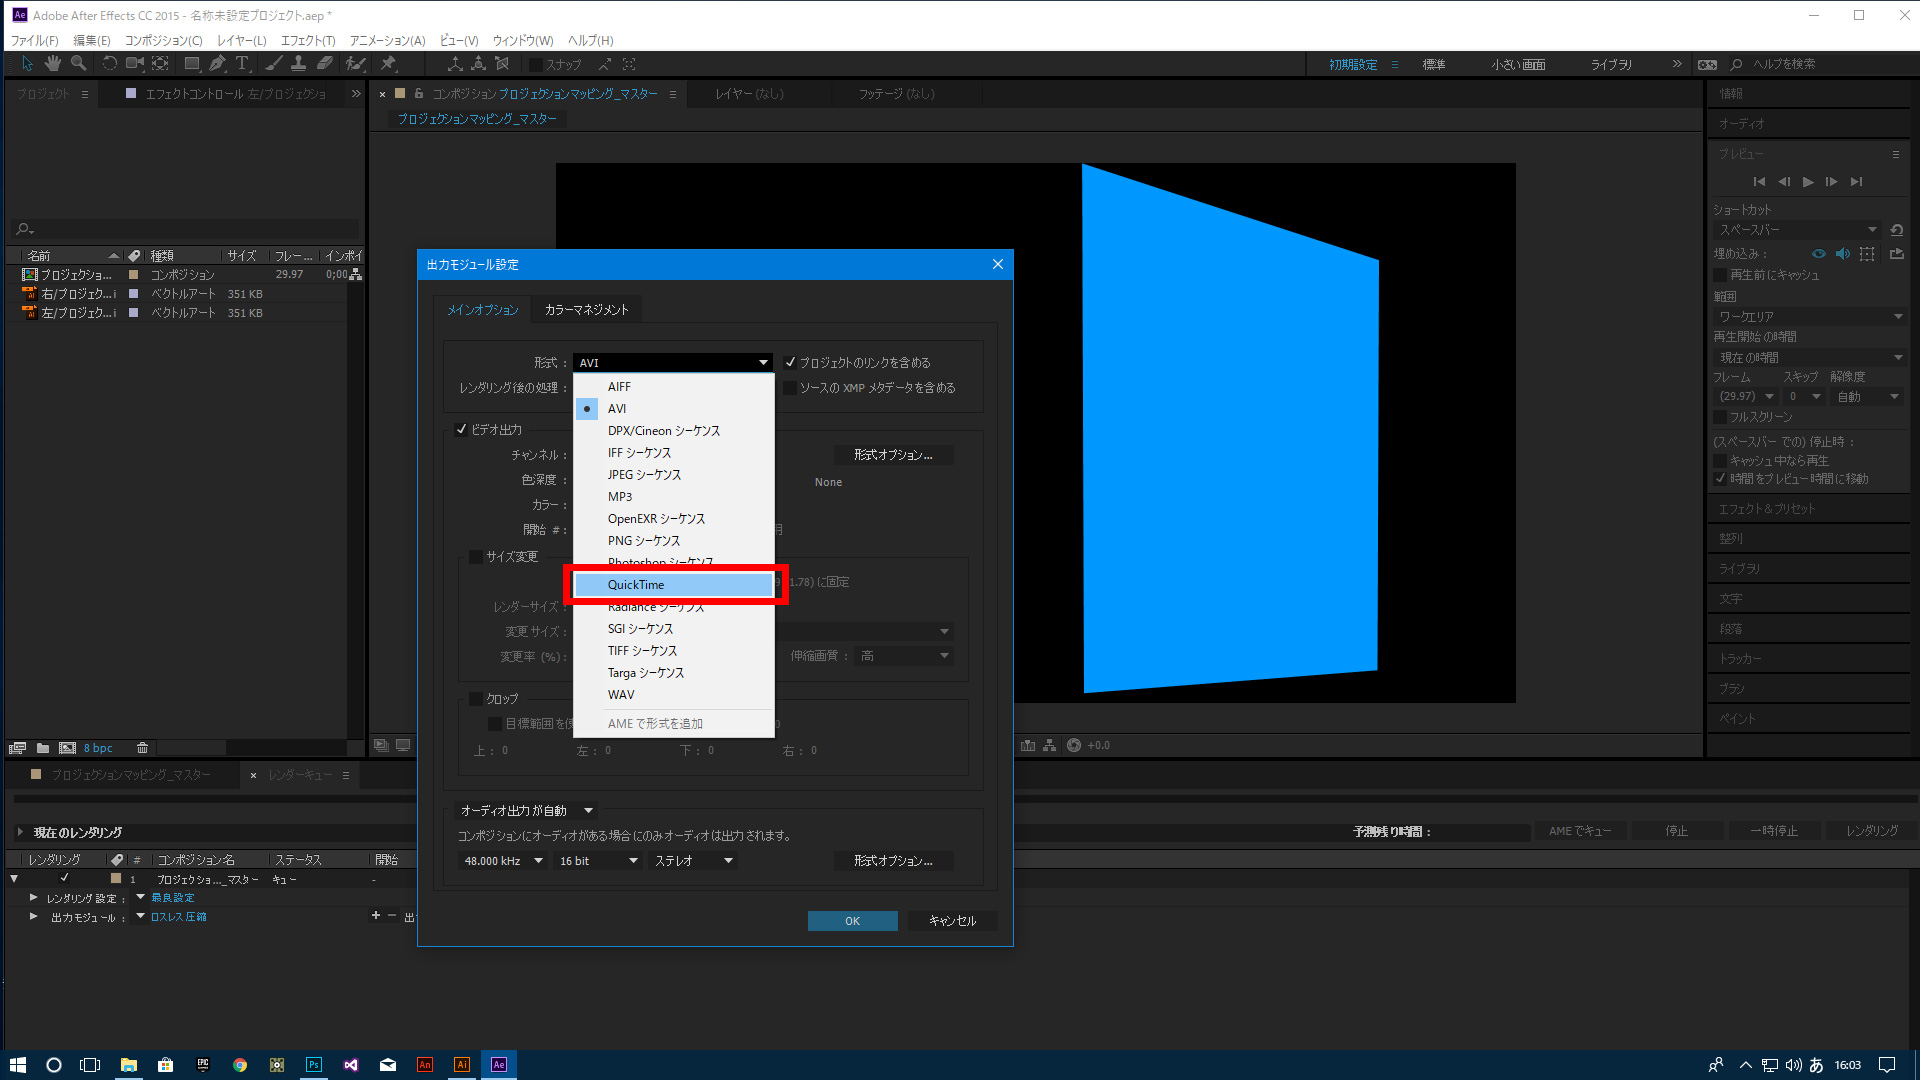Open オーディオ出力が自動 dropdown

point(526,811)
